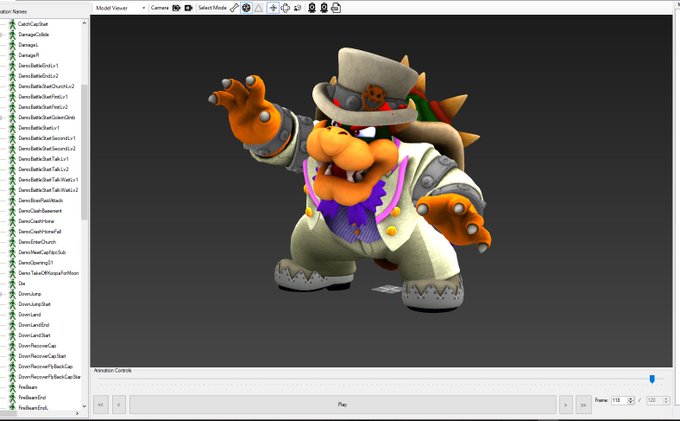Select DemoBattleStartFirstLv1 animation
This screenshot has height=421, width=680.
[43, 97]
